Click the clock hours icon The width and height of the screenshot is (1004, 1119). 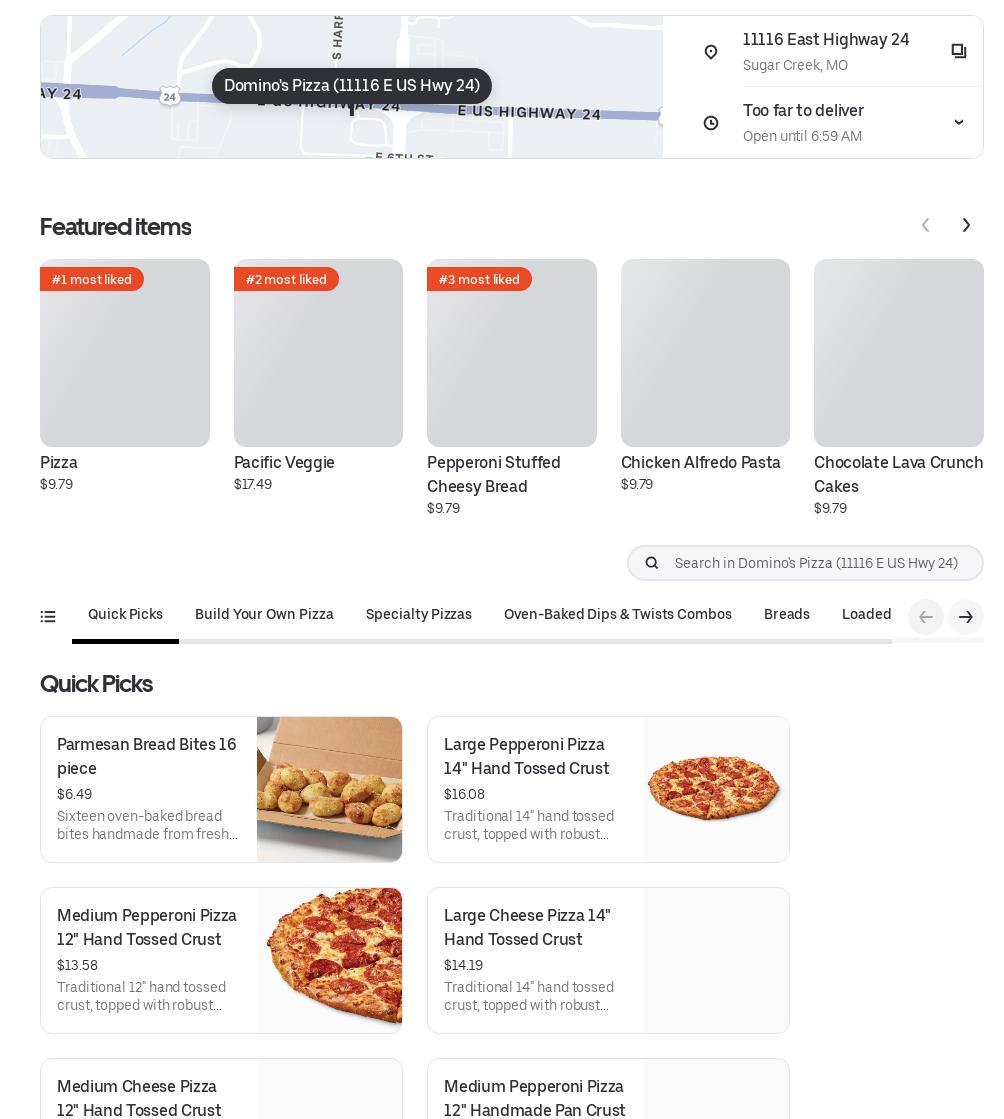pyautogui.click(x=711, y=123)
